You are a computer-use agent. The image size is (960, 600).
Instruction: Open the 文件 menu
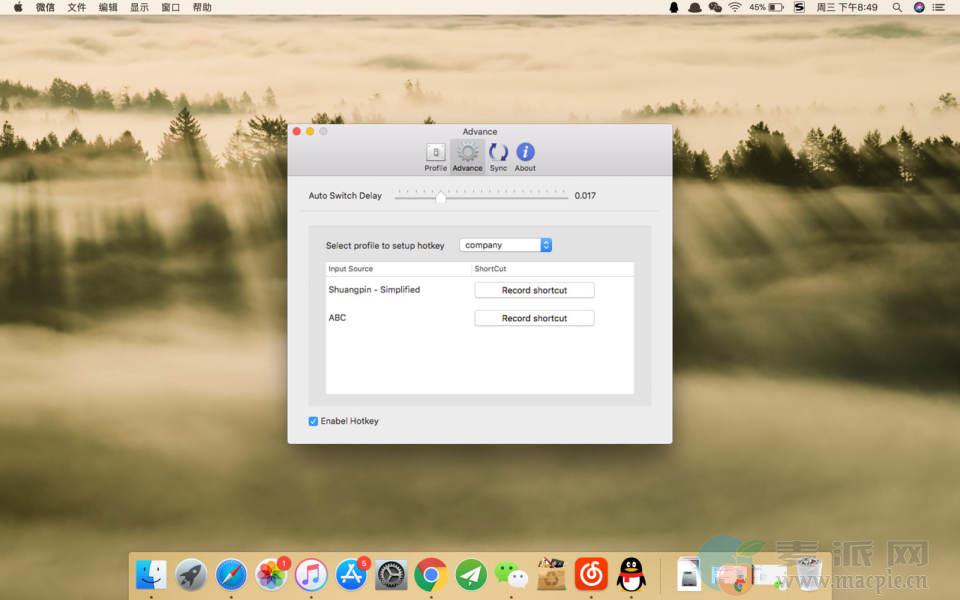coord(76,7)
